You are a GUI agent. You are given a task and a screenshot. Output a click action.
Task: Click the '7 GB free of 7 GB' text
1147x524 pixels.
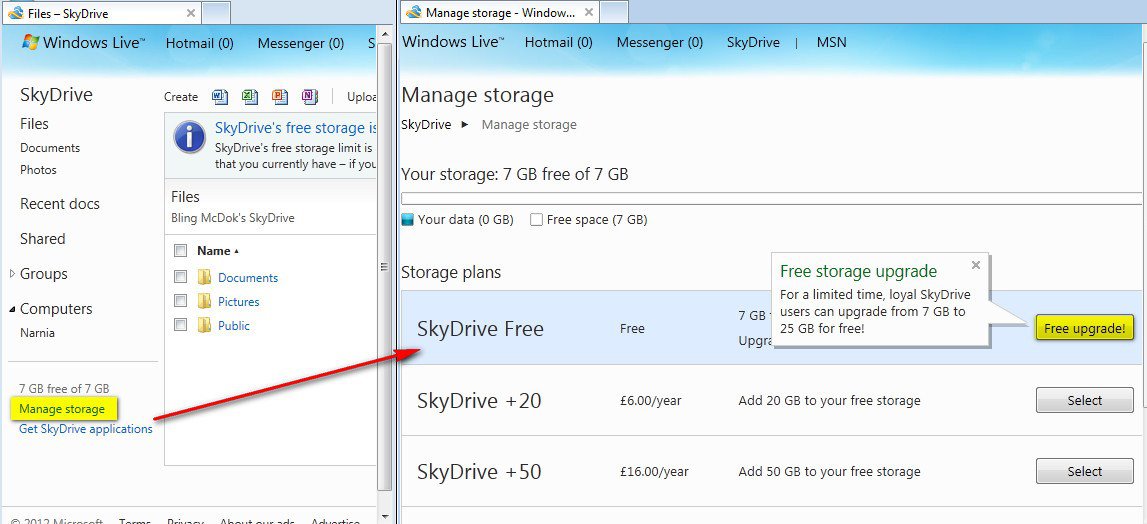click(x=64, y=389)
